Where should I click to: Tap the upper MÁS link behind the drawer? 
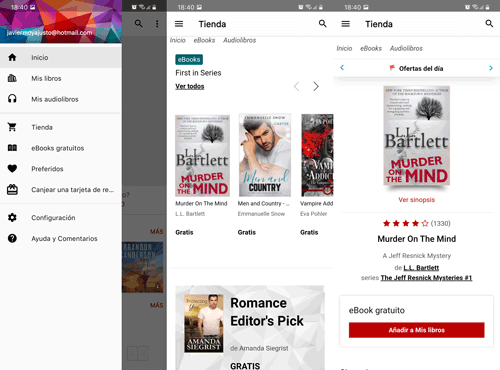(x=156, y=231)
